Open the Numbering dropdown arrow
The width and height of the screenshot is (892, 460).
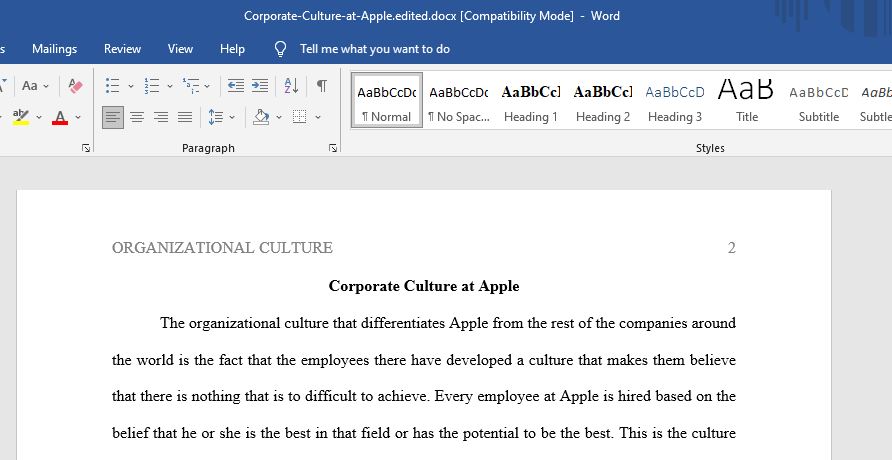[x=170, y=86]
